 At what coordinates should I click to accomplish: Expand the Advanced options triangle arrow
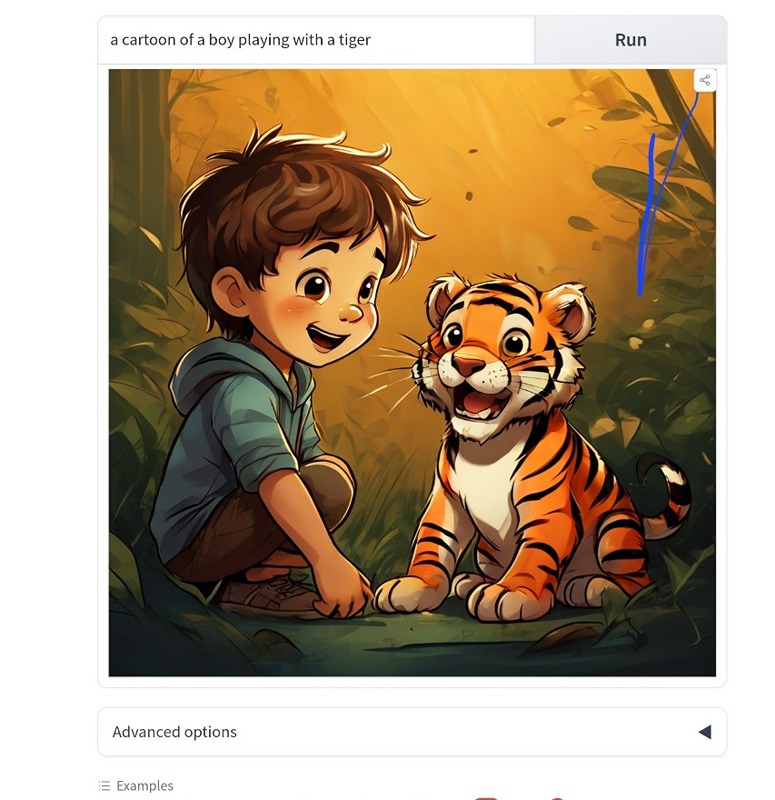click(704, 732)
